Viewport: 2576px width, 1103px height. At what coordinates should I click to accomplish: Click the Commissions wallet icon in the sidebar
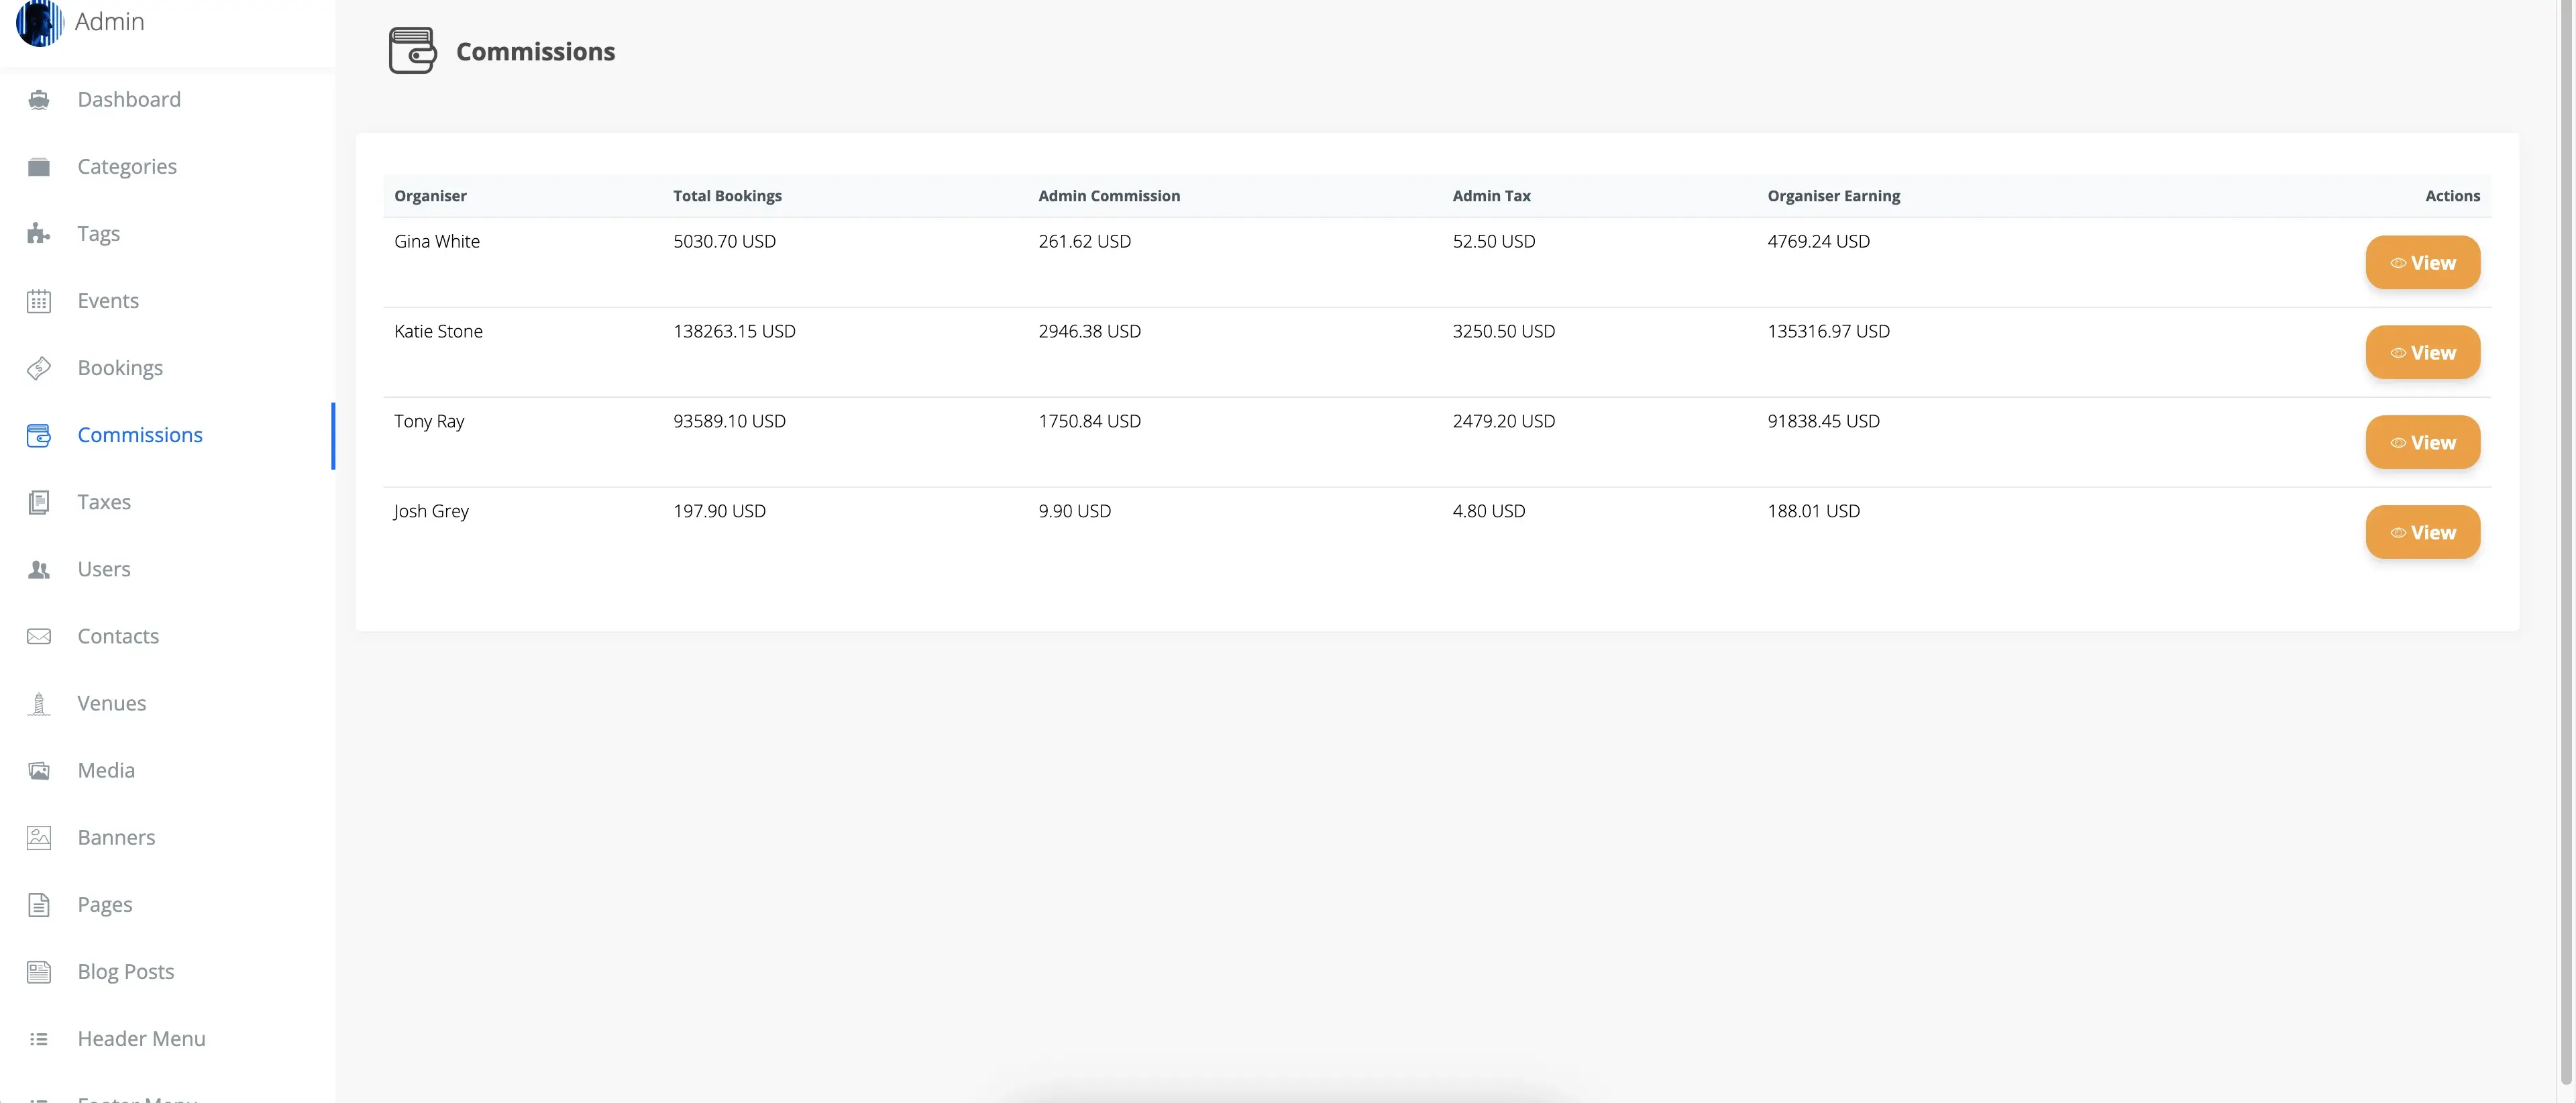click(38, 435)
